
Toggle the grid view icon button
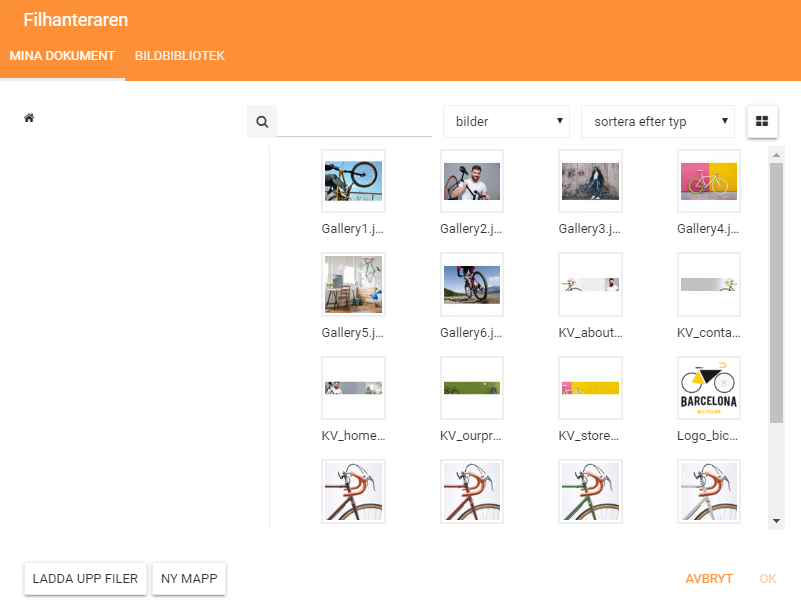tap(762, 121)
